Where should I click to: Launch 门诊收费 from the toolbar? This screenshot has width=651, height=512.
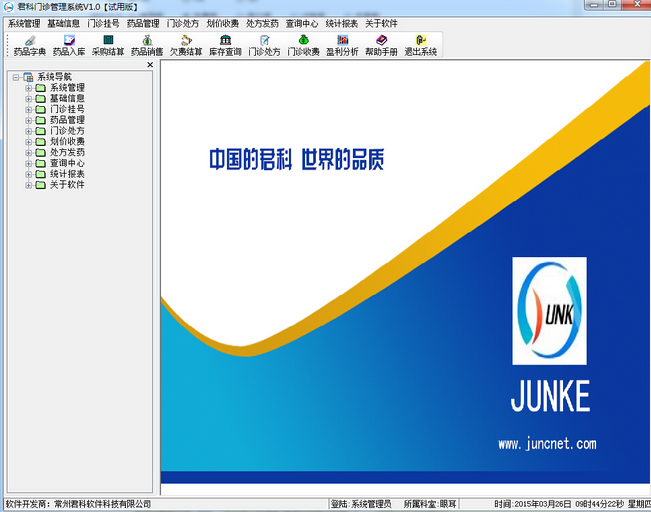303,45
